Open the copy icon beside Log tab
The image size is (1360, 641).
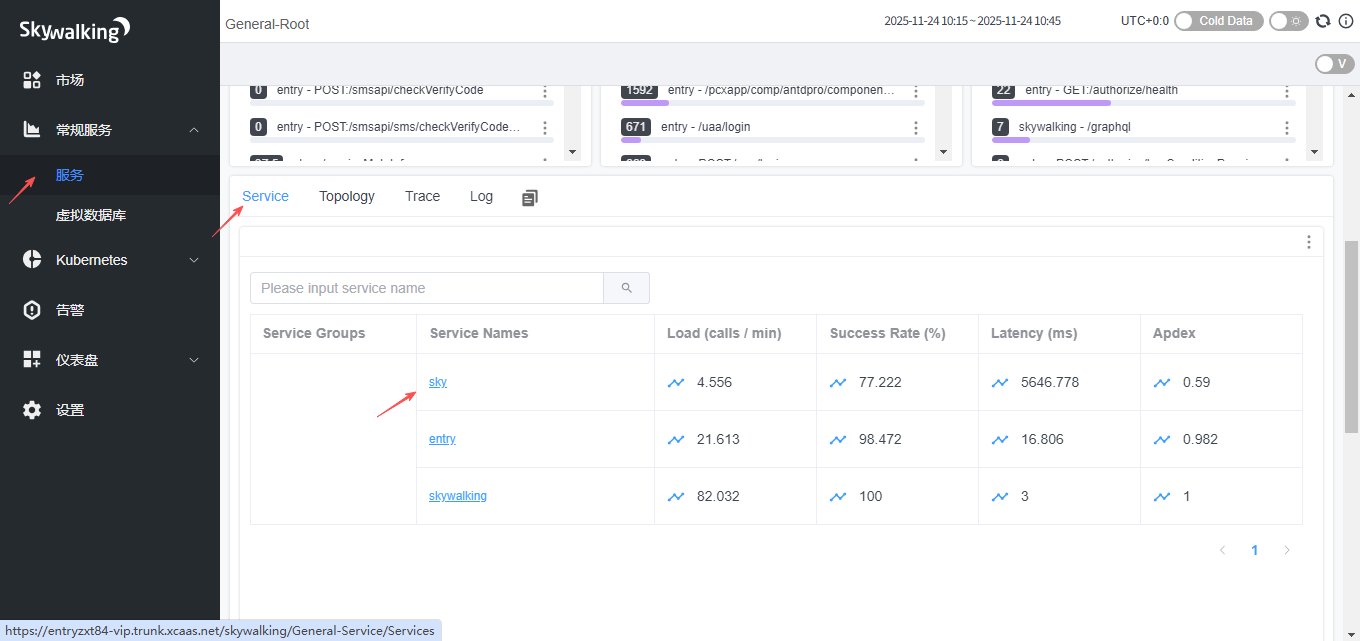click(530, 198)
